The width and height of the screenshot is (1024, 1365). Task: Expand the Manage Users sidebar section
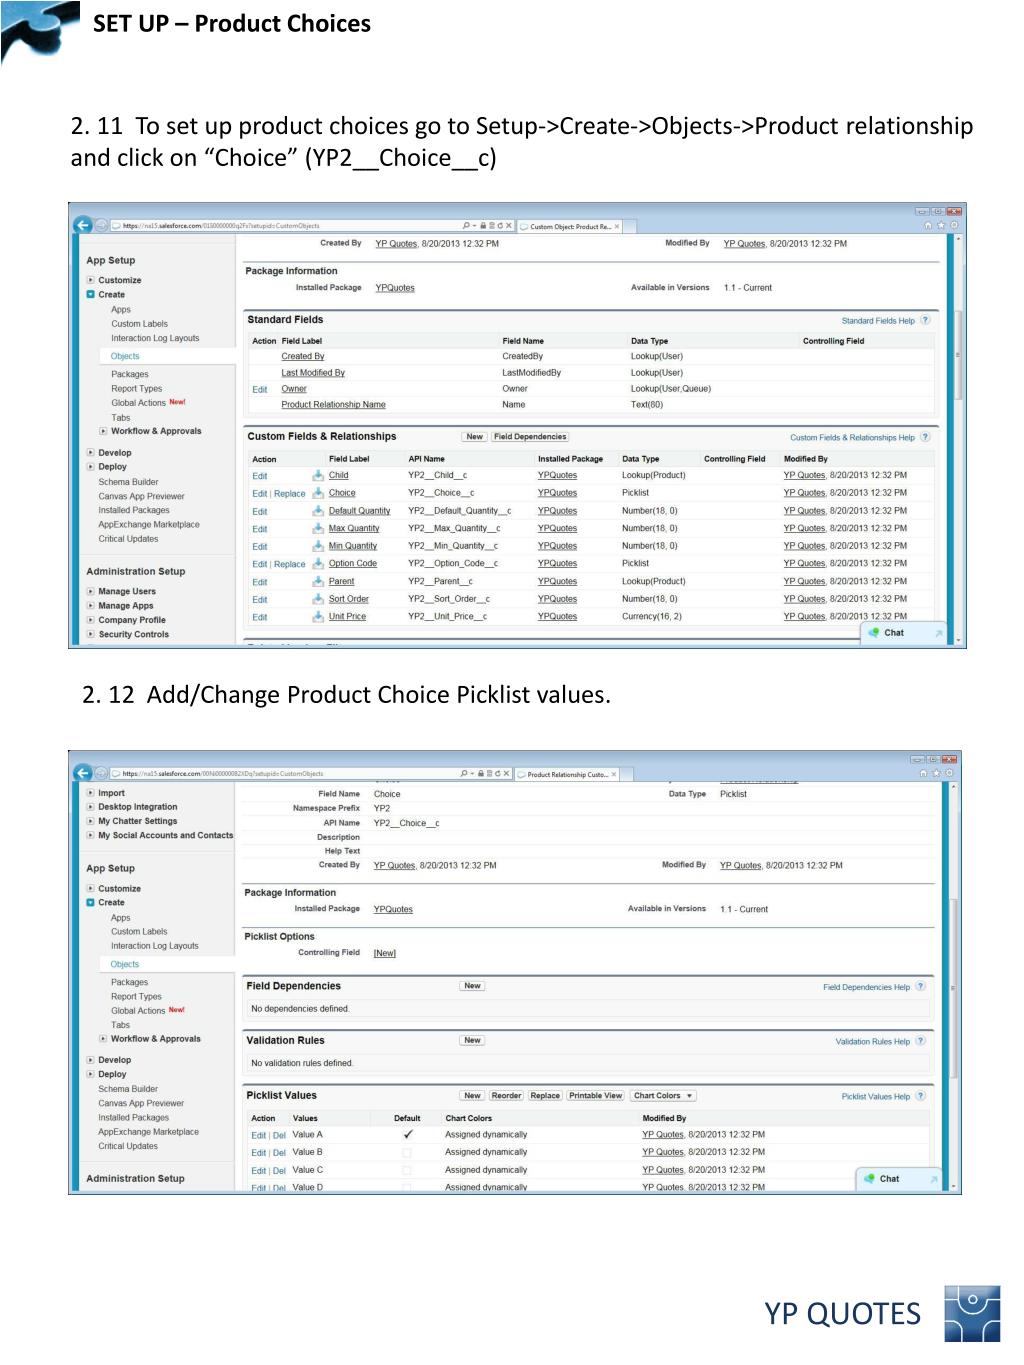(x=91, y=592)
